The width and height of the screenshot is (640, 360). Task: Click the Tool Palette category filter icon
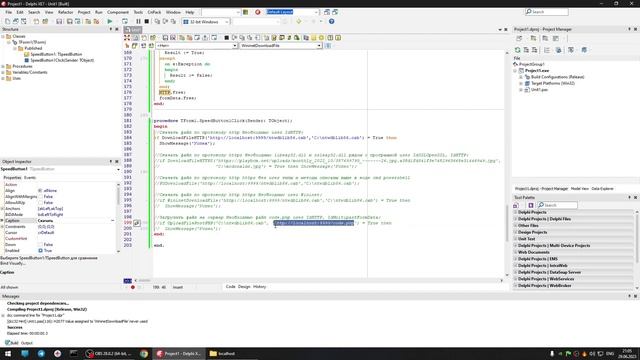click(516, 205)
